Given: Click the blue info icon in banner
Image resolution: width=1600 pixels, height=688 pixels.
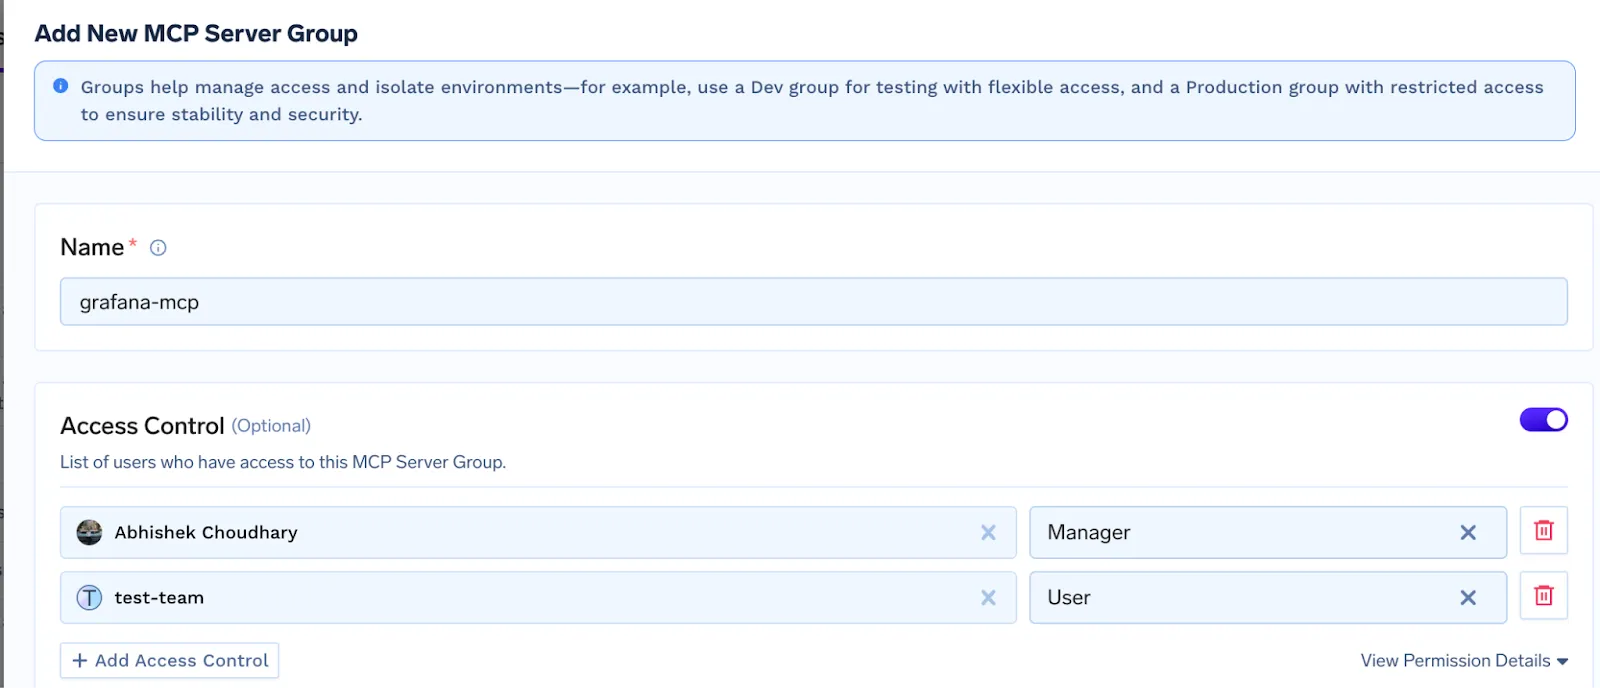Looking at the screenshot, I should (61, 86).
